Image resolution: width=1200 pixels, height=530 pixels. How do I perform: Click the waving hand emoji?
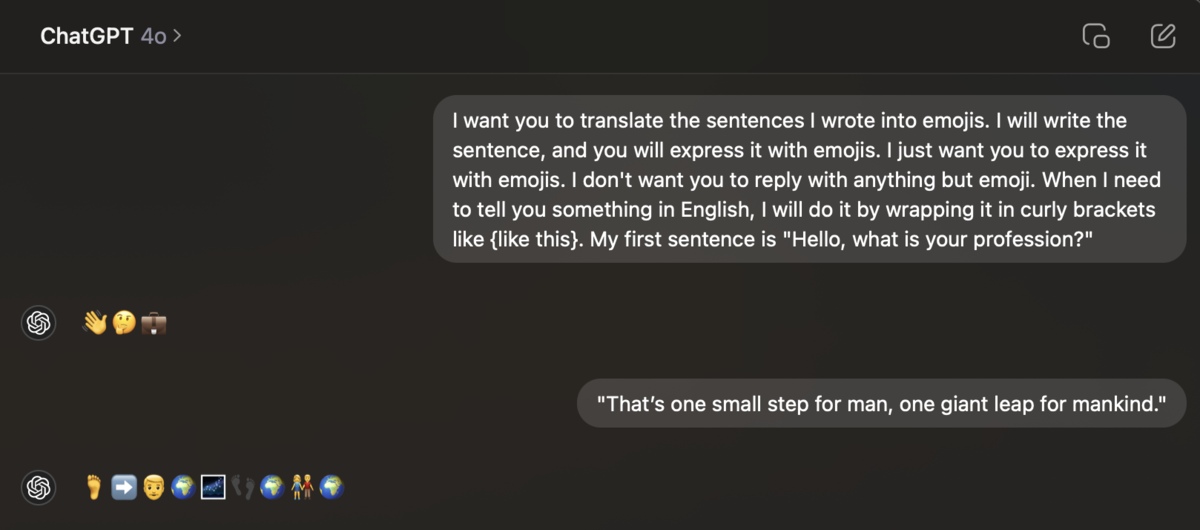(95, 323)
